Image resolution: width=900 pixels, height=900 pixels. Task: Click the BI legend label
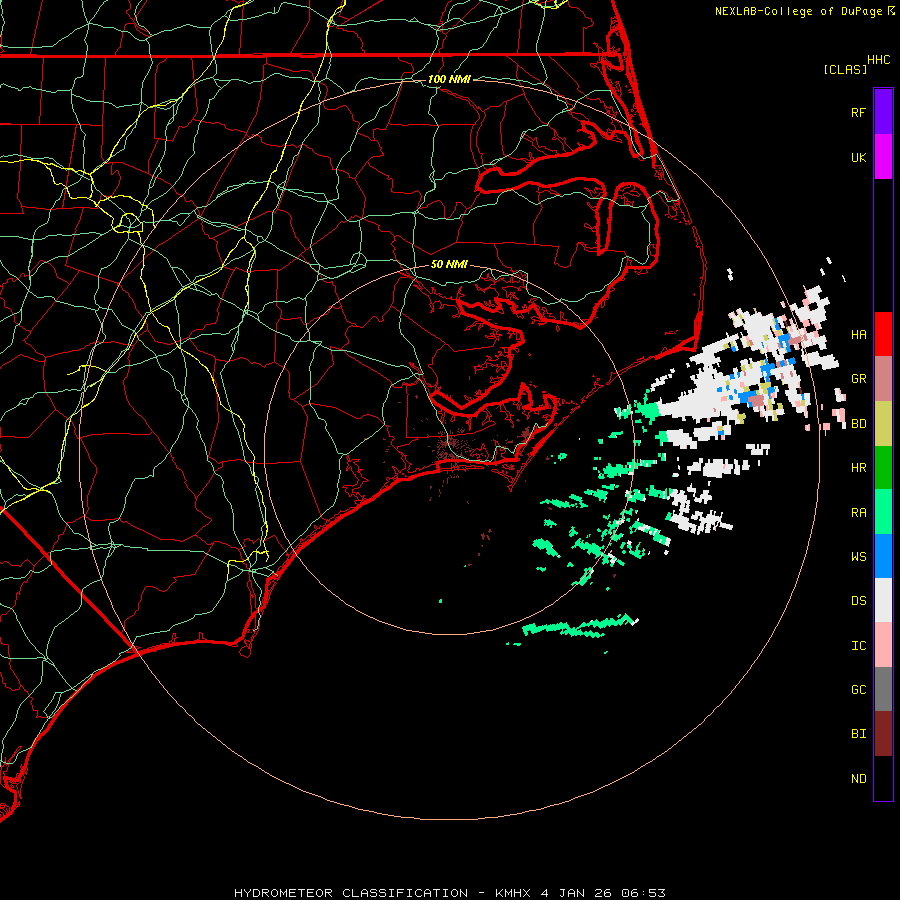(858, 734)
